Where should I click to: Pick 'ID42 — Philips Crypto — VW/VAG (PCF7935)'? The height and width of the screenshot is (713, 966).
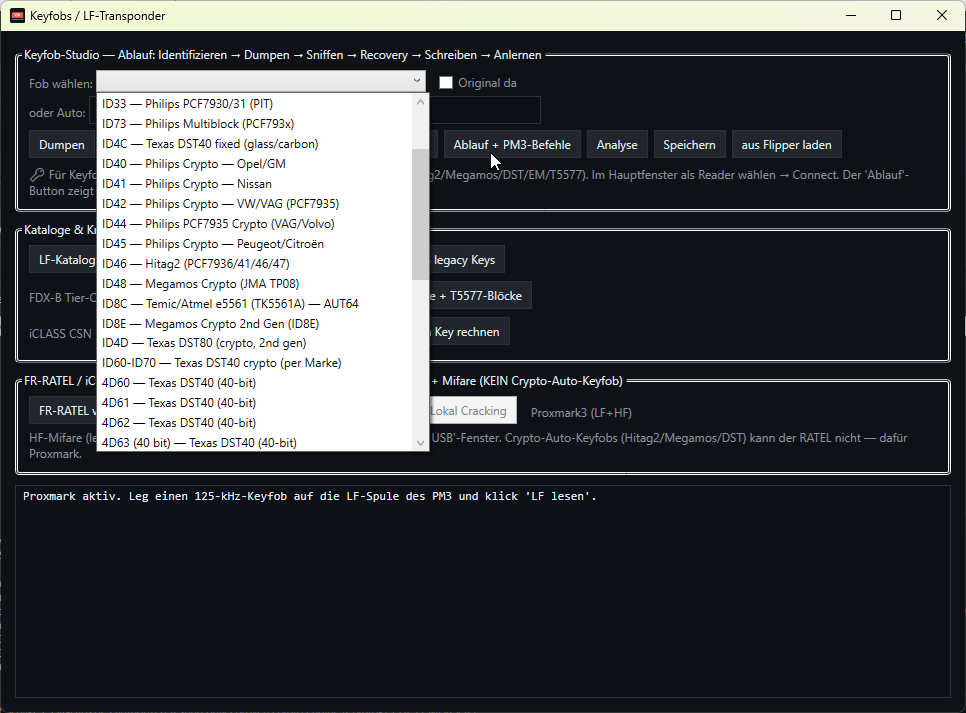[254, 203]
